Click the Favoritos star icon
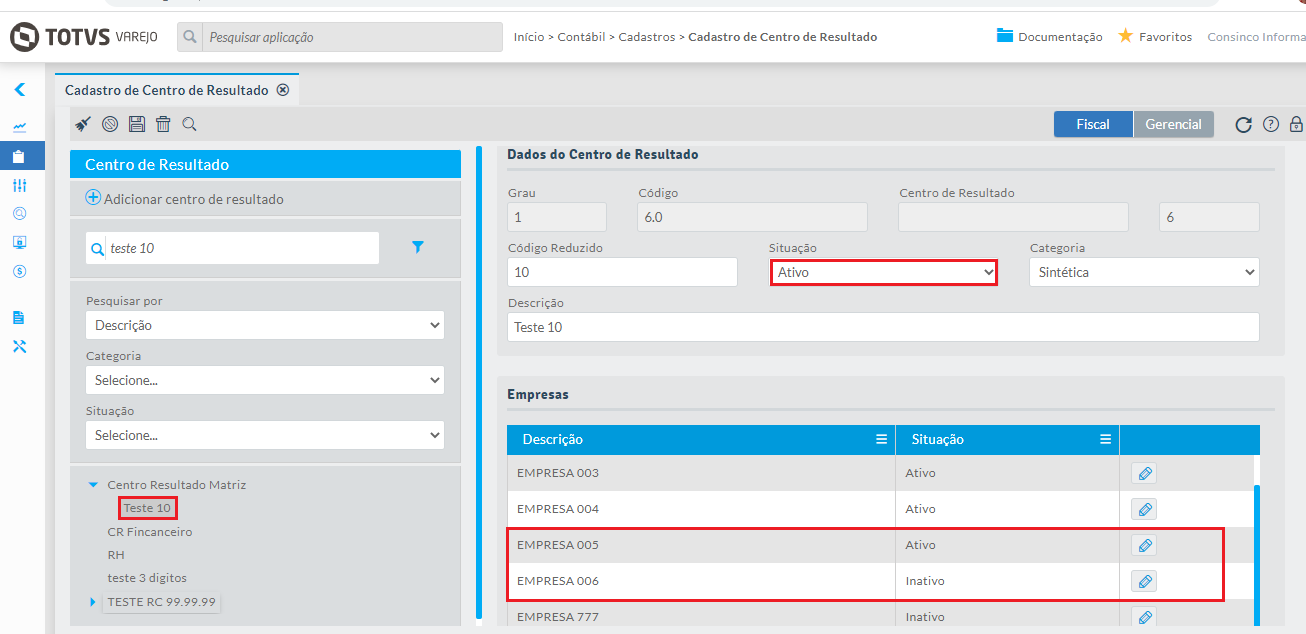The image size is (1306, 634). pyautogui.click(x=1125, y=36)
